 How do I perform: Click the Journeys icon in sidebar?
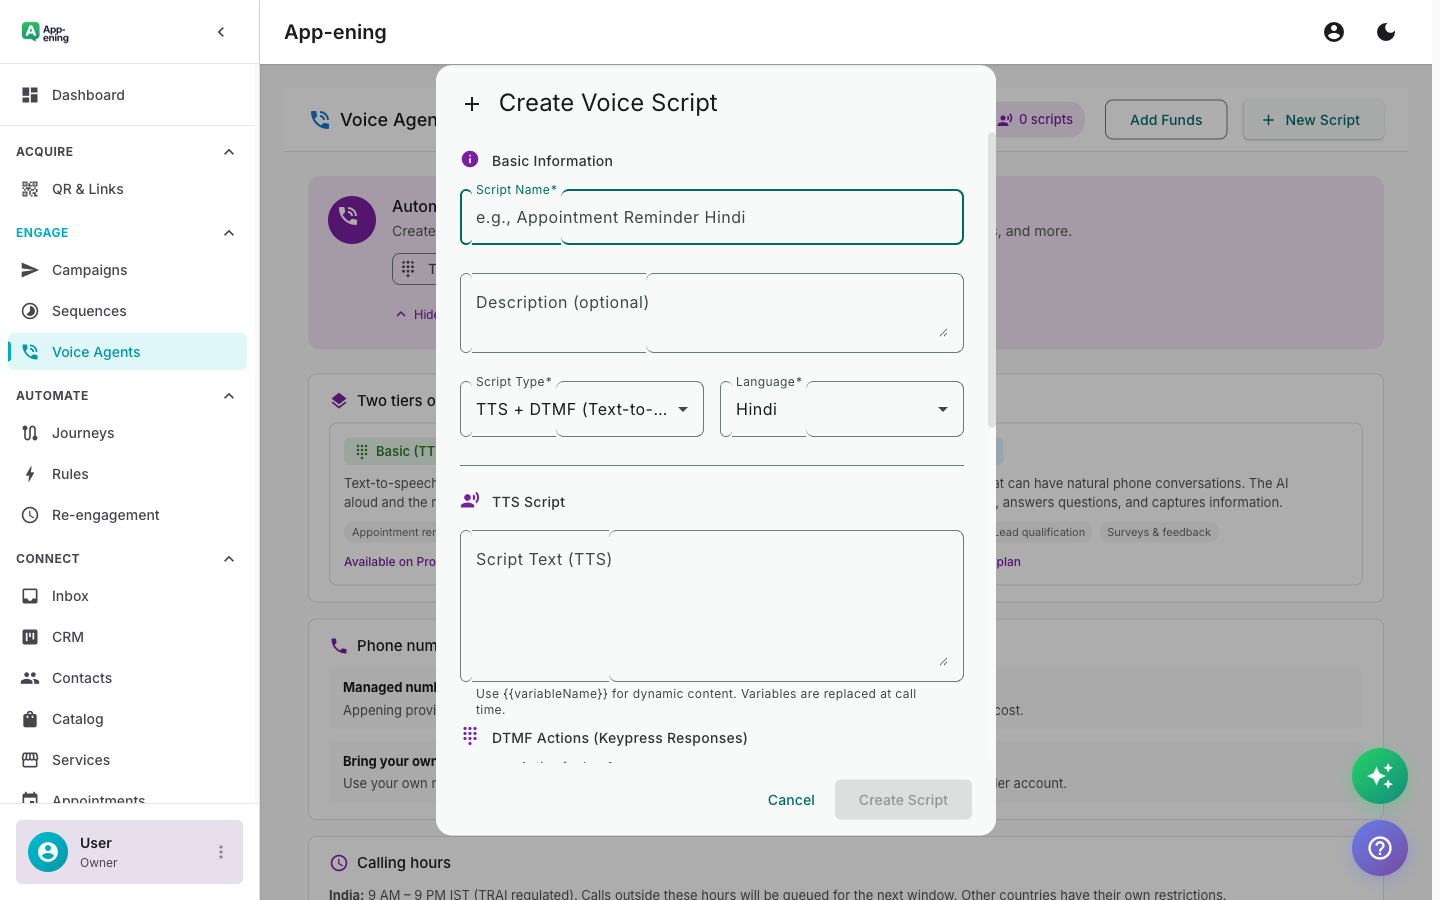[31, 432]
